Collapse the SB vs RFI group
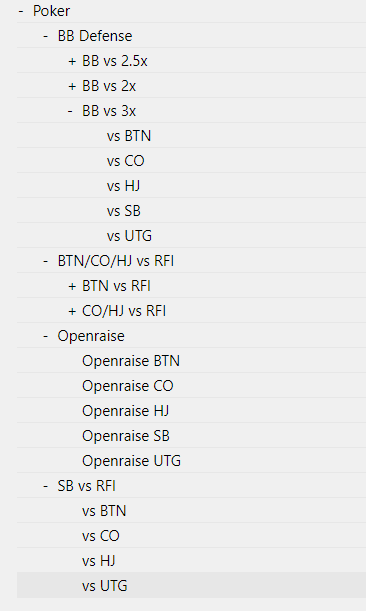The height and width of the screenshot is (611, 366). (x=46, y=486)
